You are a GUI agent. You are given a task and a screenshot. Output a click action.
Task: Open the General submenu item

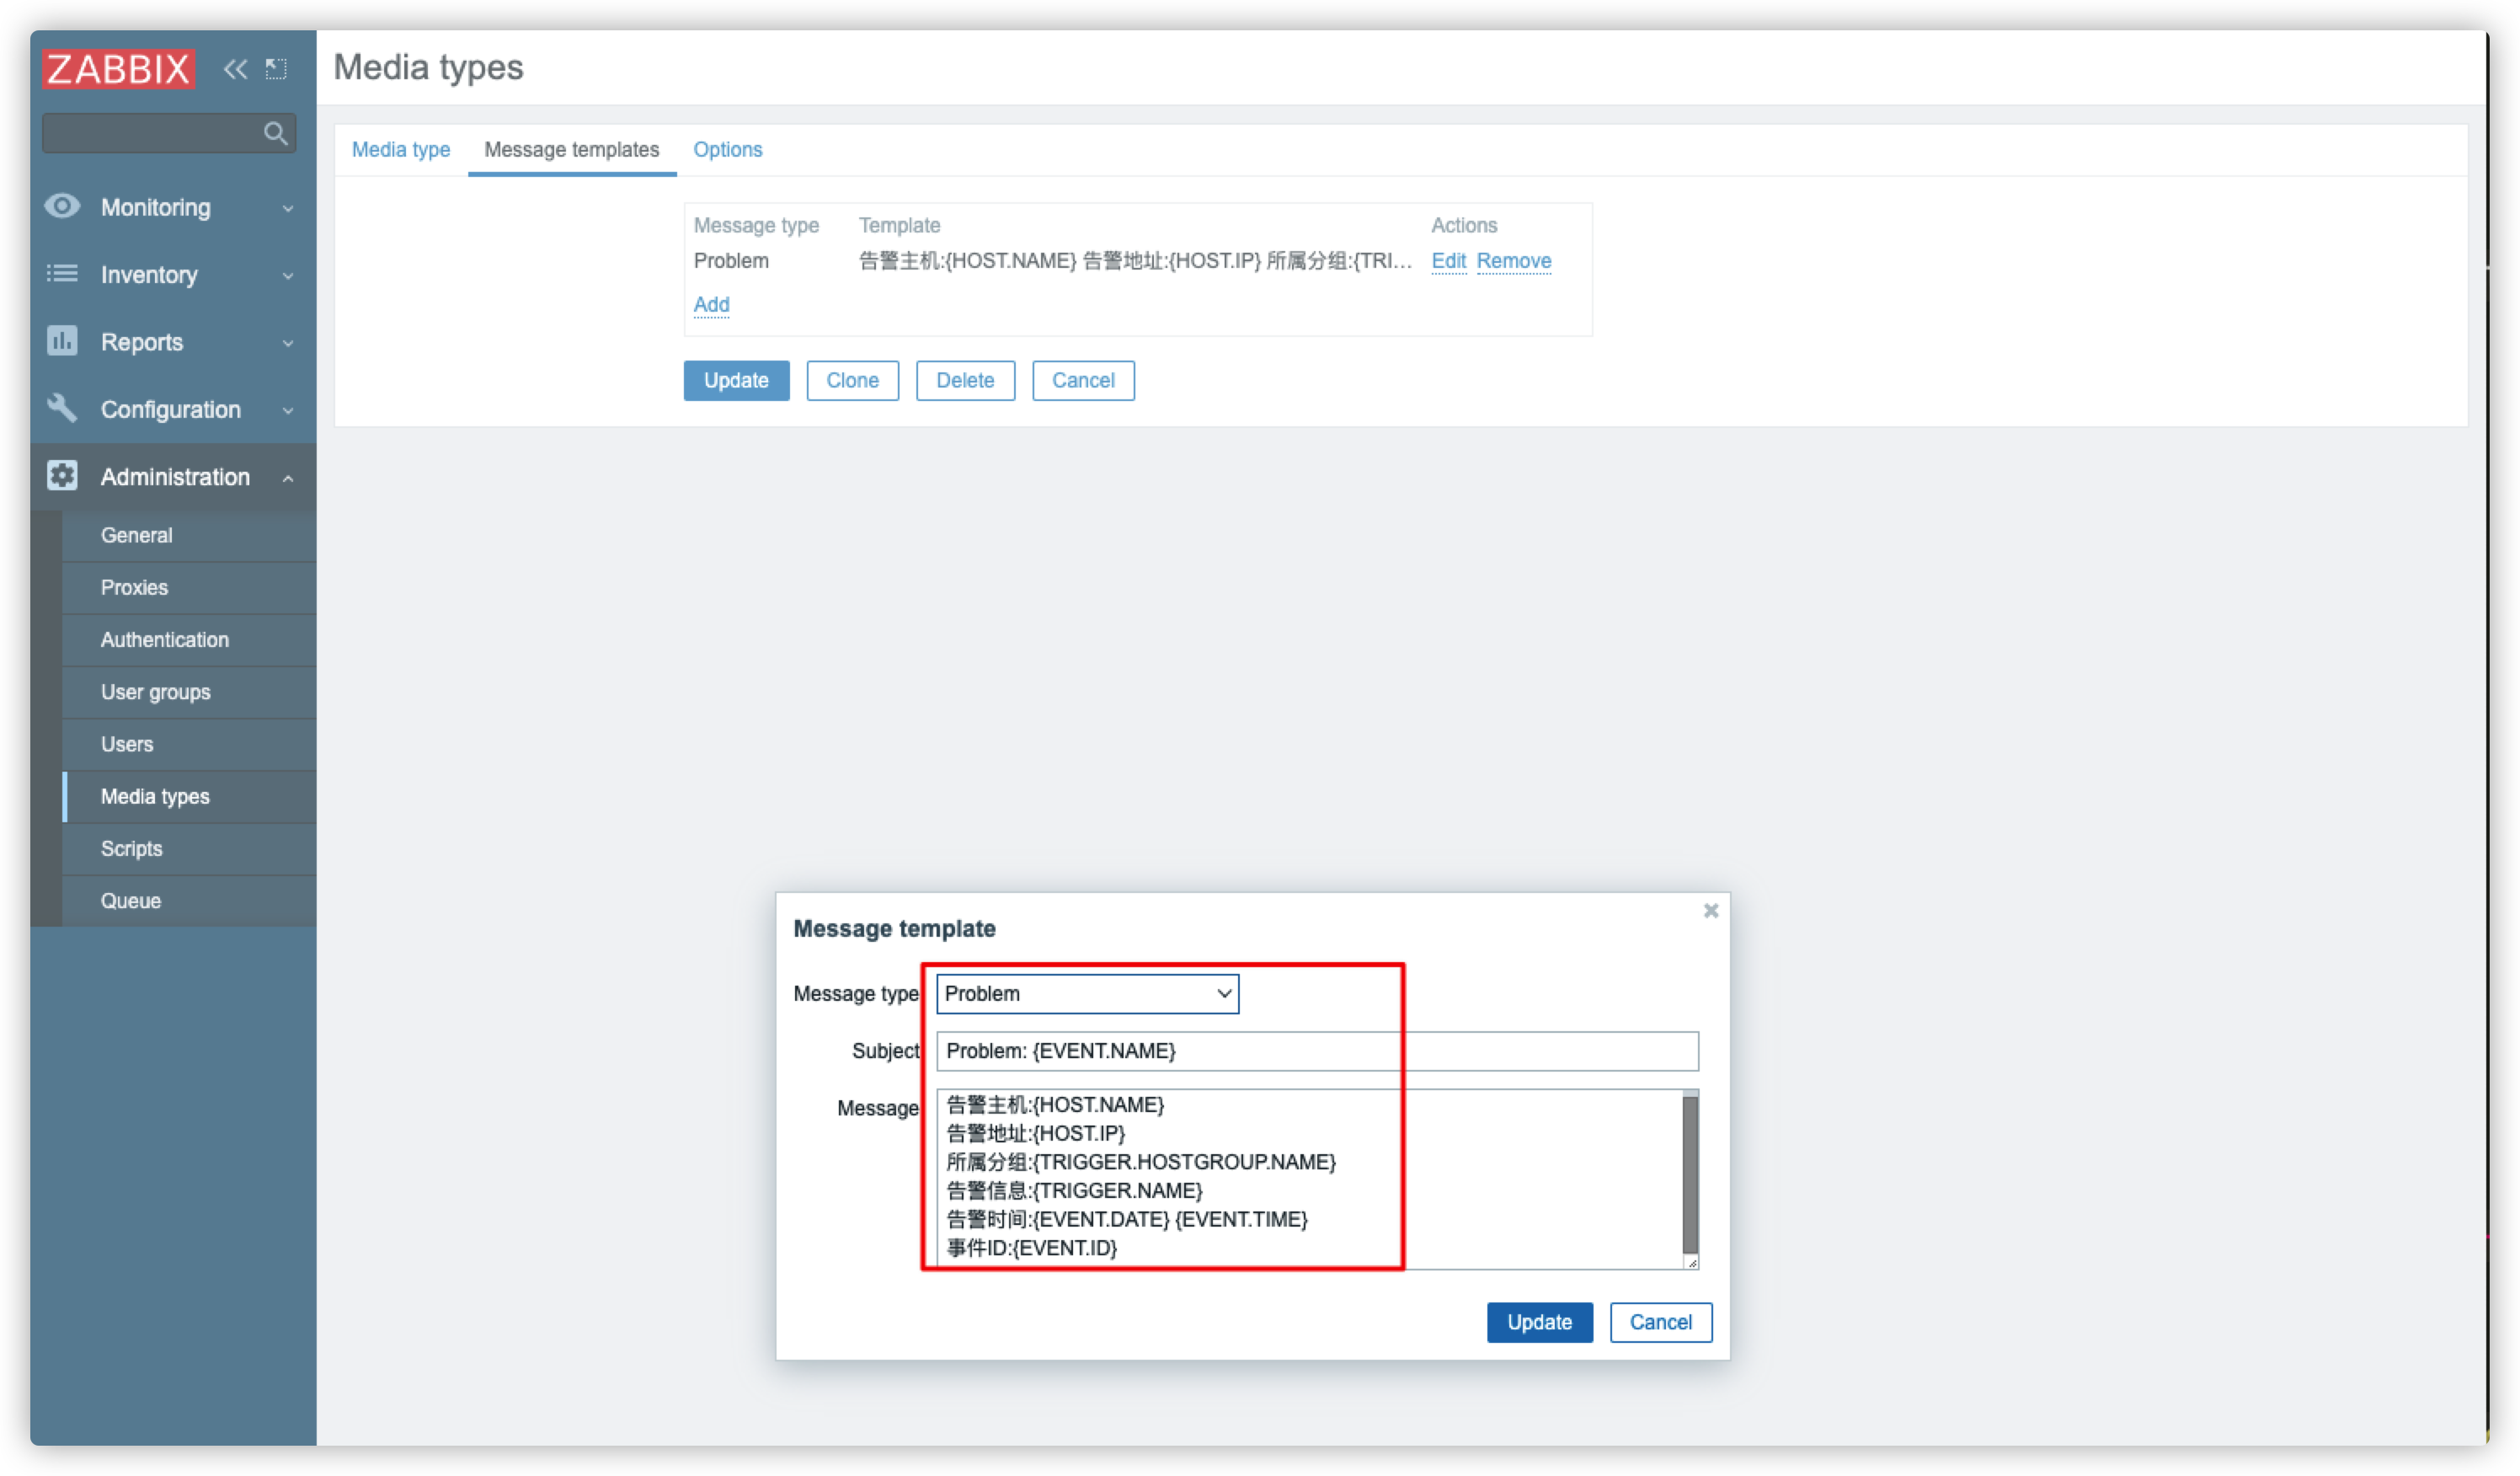pos(189,535)
